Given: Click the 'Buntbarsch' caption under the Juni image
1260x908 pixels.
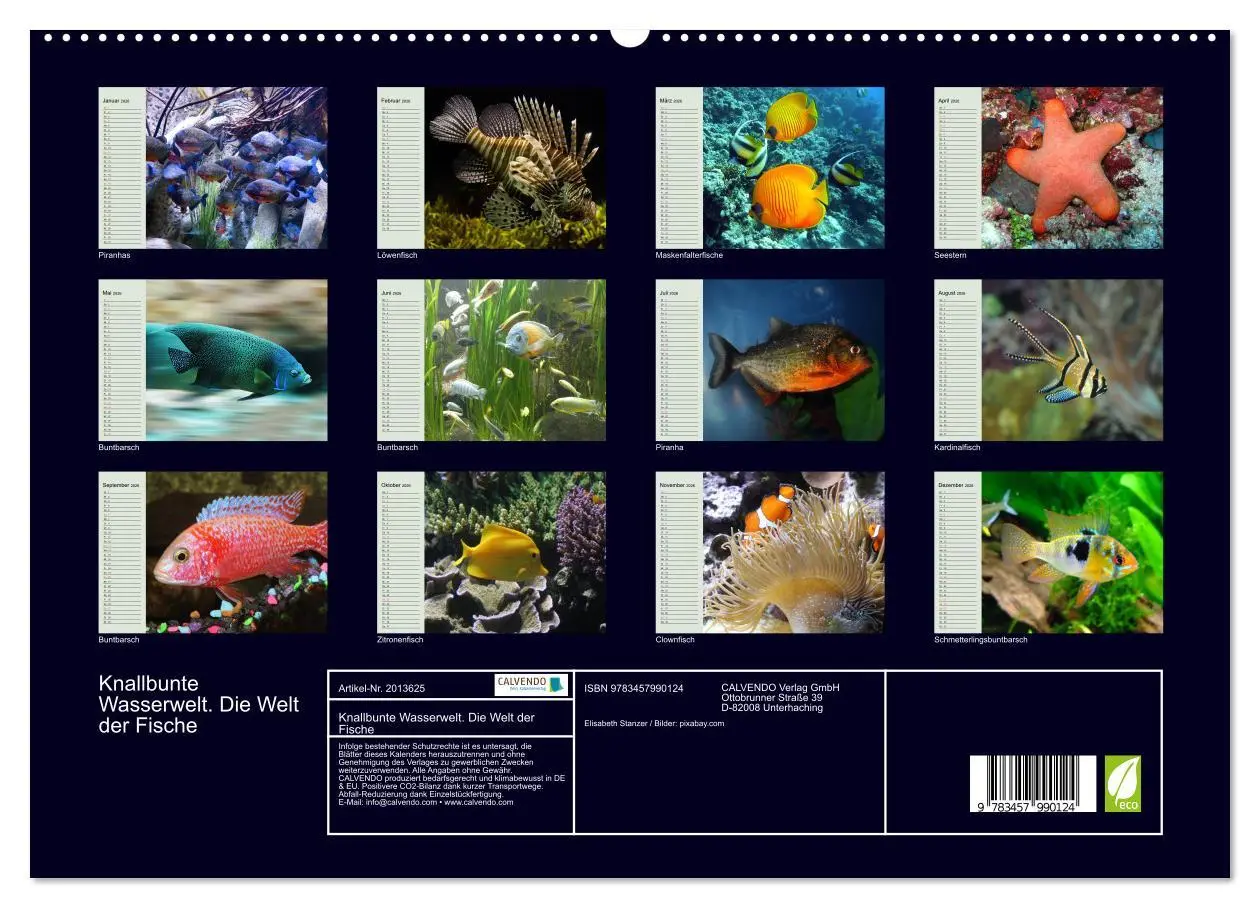Looking at the screenshot, I should click(x=397, y=447).
